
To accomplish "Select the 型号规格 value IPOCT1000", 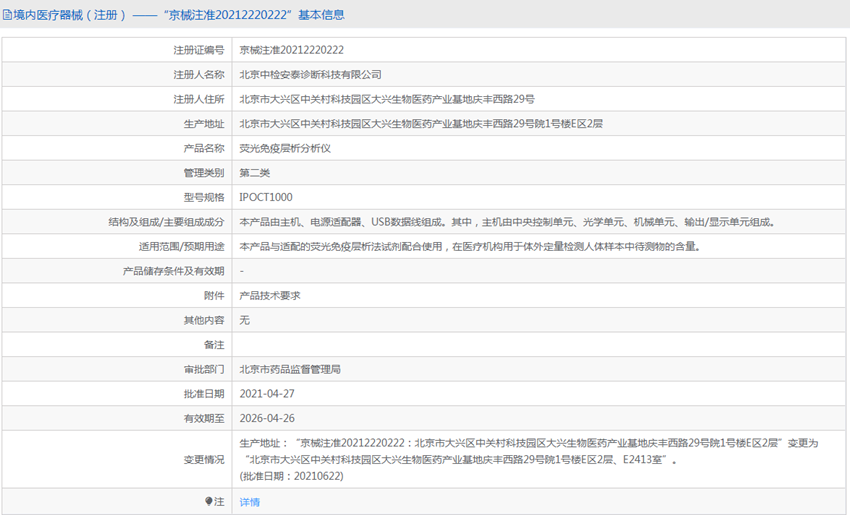I will click(x=266, y=197).
